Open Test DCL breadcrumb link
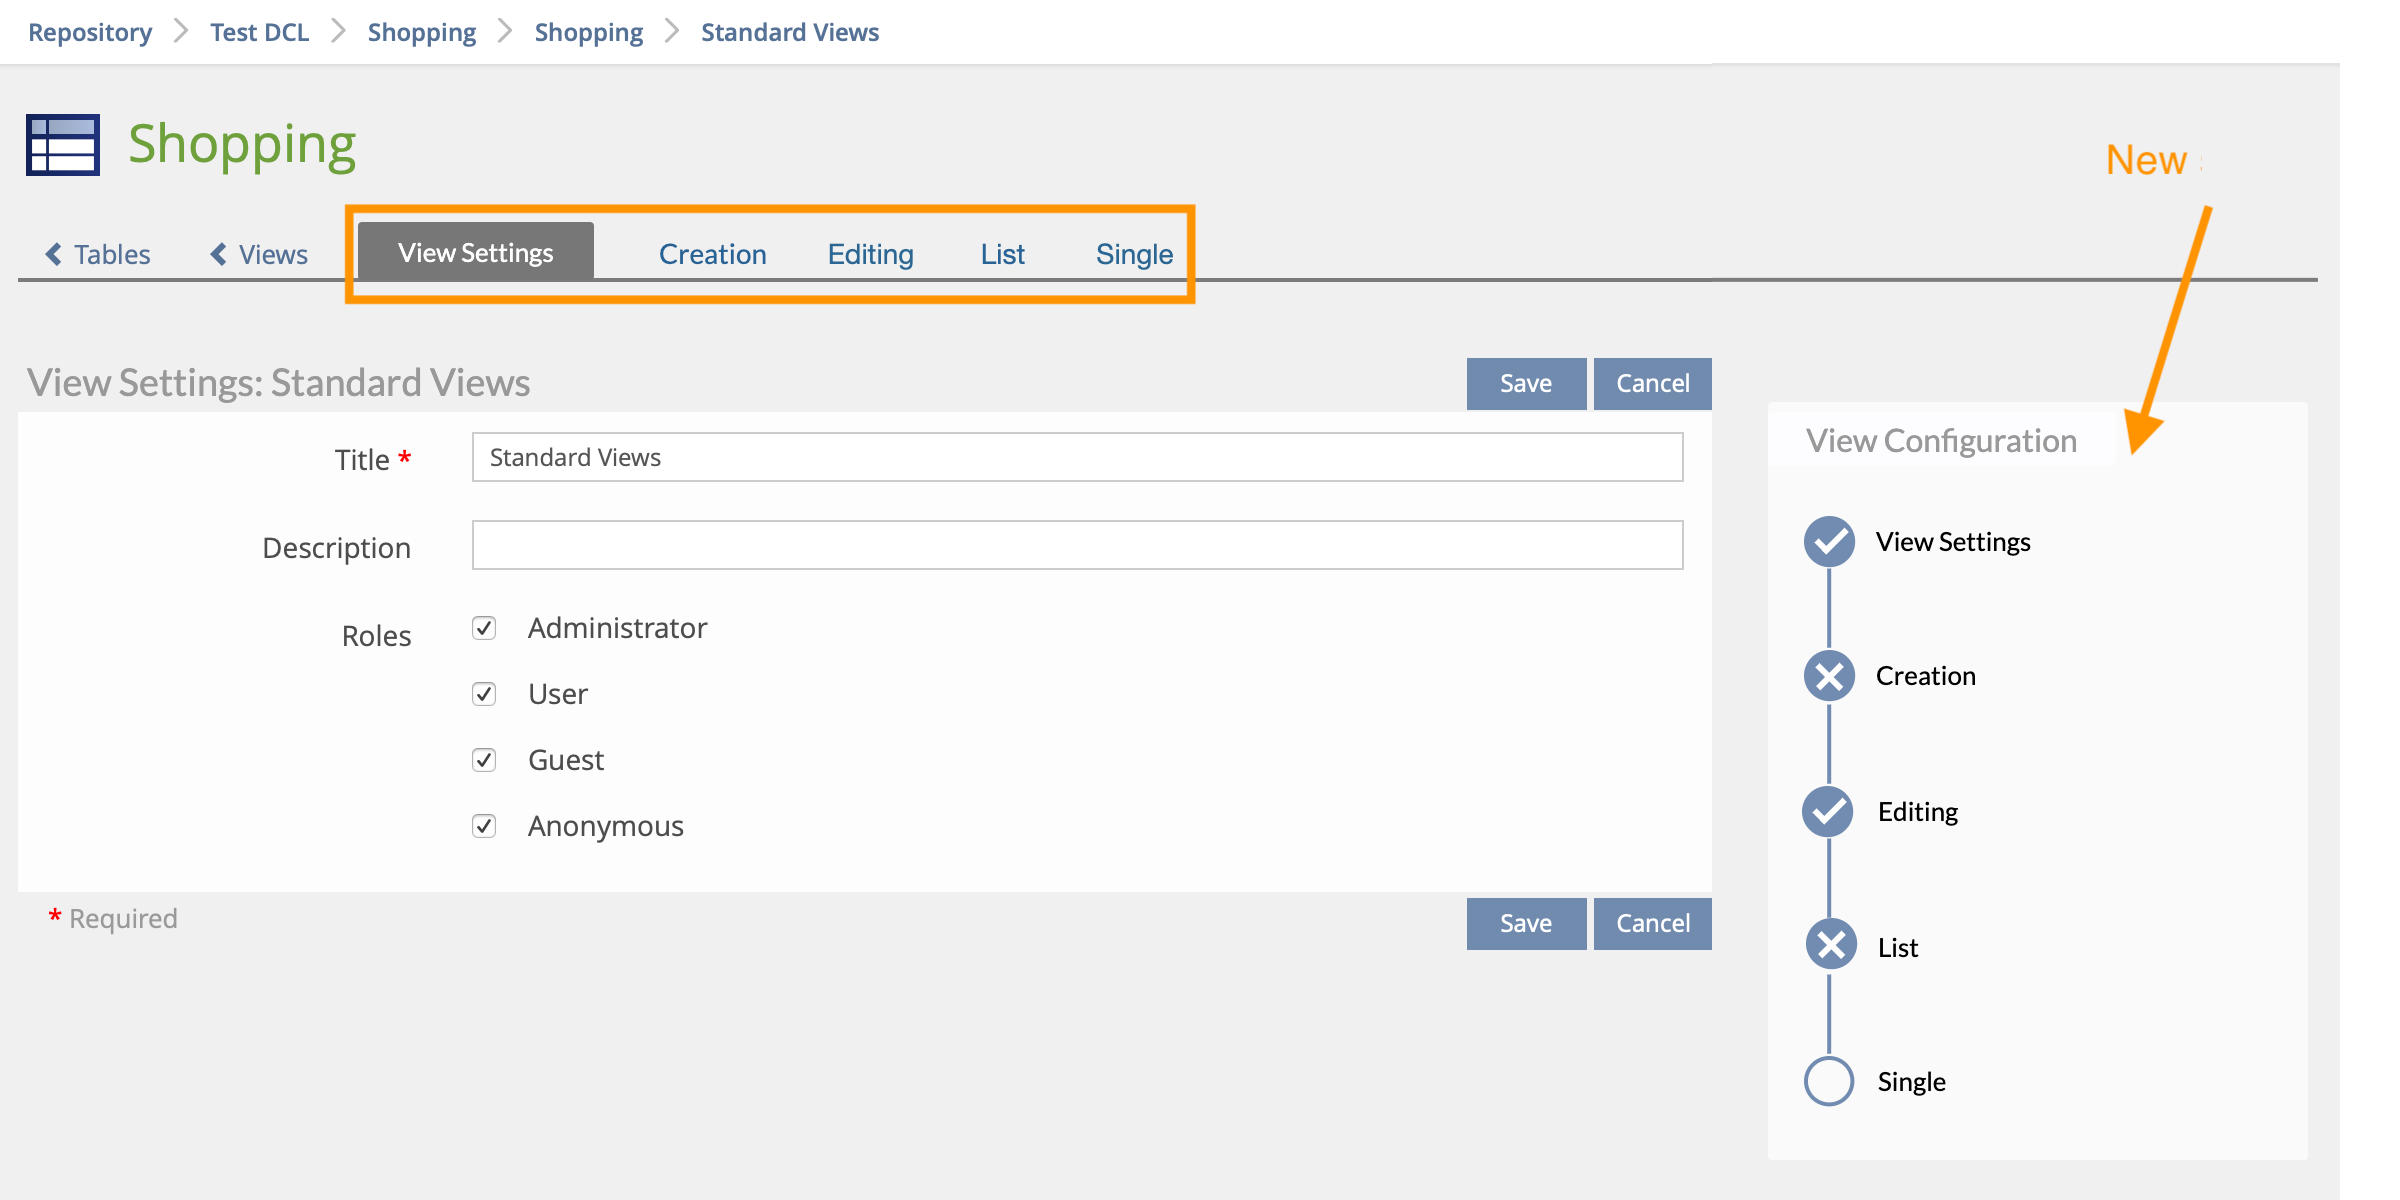The height and width of the screenshot is (1200, 2400). click(259, 32)
